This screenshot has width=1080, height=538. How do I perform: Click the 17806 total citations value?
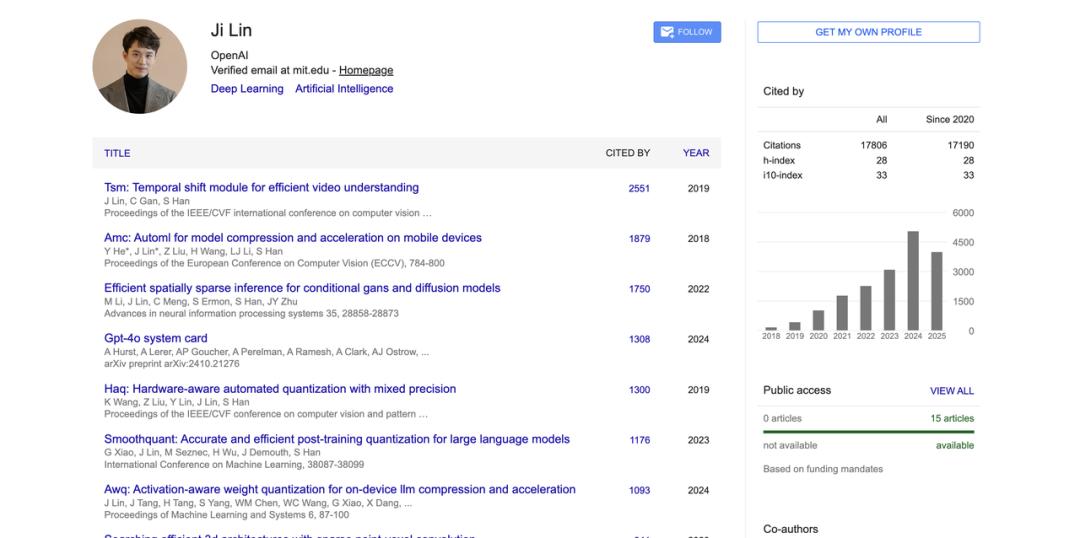(x=873, y=145)
